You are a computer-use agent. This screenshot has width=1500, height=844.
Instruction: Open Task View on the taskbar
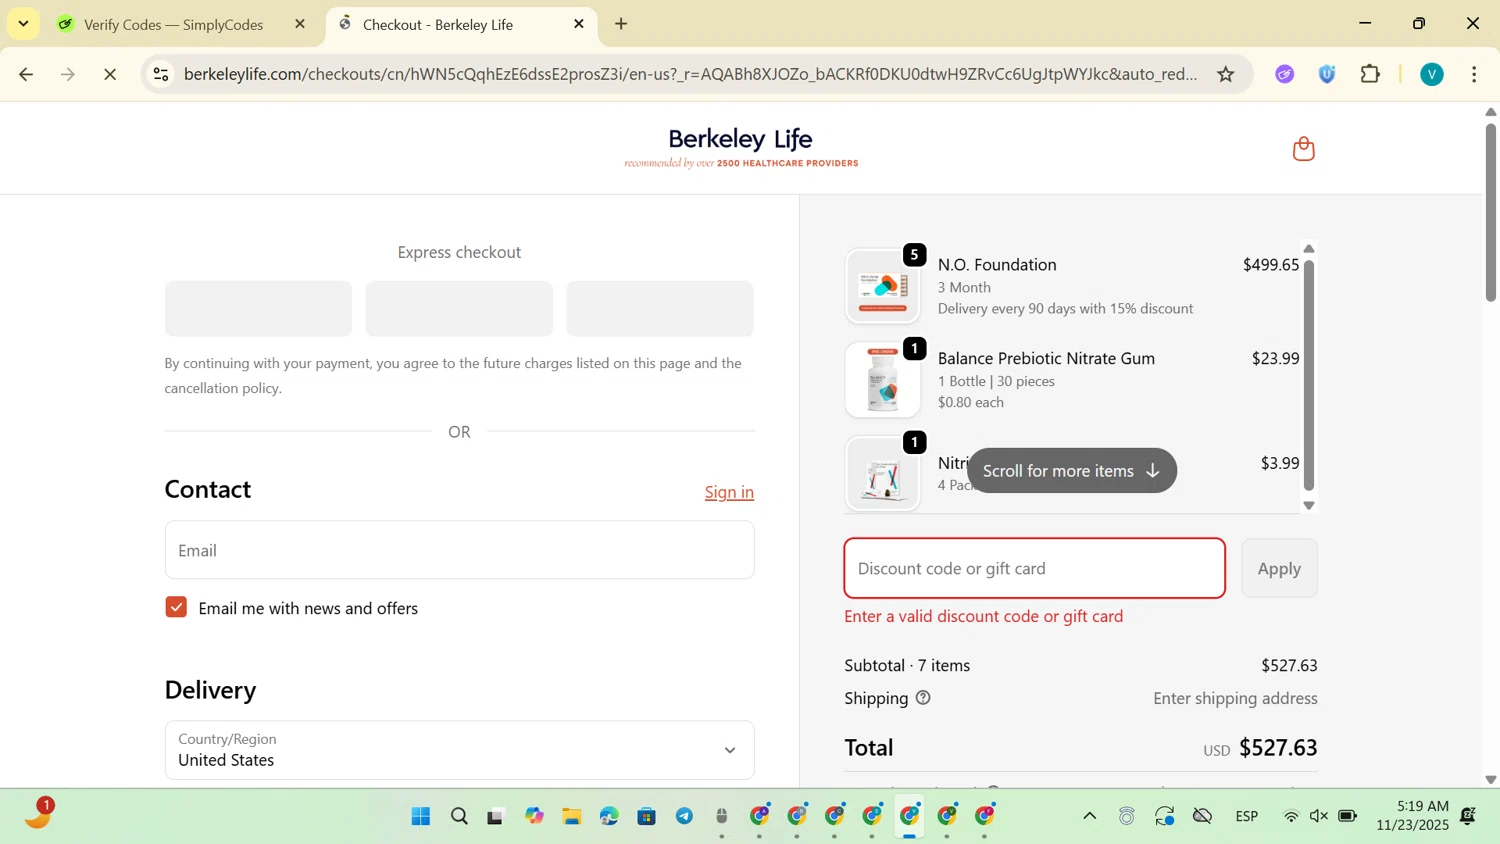pos(496,817)
